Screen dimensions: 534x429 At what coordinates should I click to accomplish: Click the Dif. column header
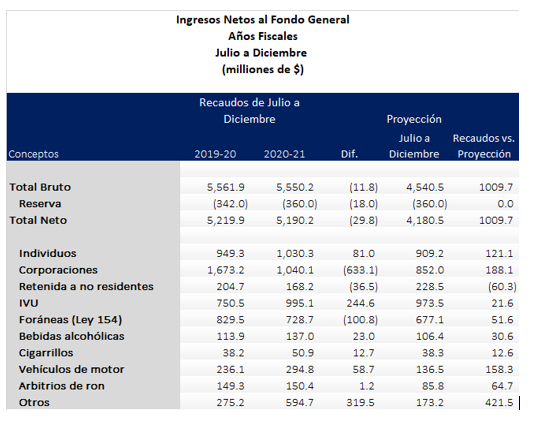tap(349, 154)
